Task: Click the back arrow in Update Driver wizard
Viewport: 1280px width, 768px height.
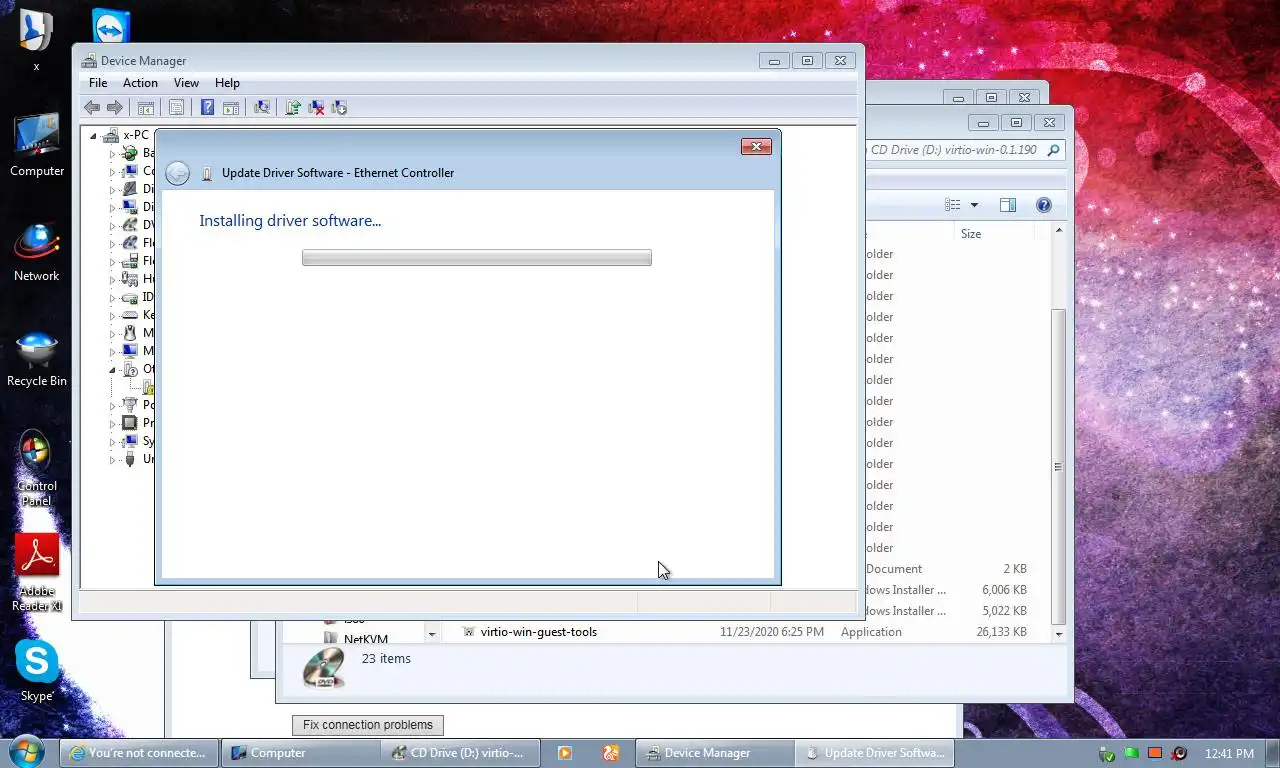Action: pos(177,173)
